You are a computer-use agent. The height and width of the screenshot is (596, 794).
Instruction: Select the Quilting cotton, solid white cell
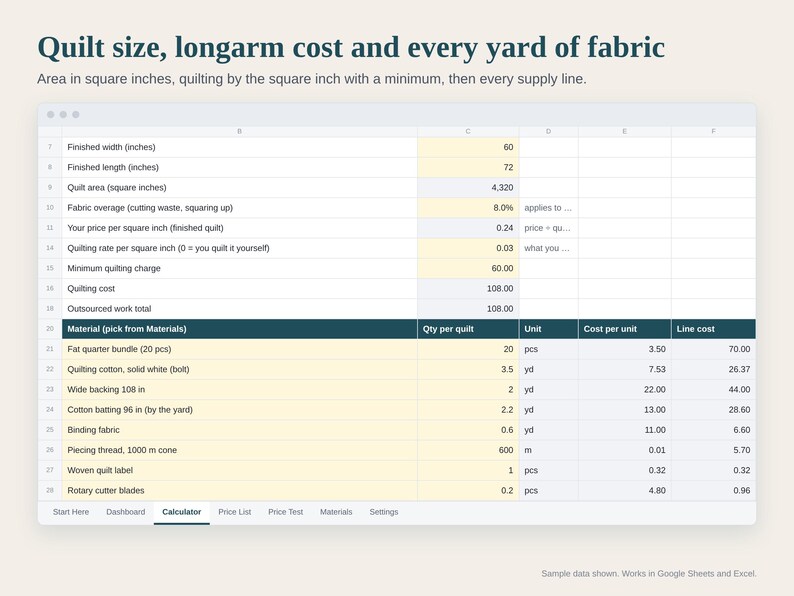tap(240, 370)
